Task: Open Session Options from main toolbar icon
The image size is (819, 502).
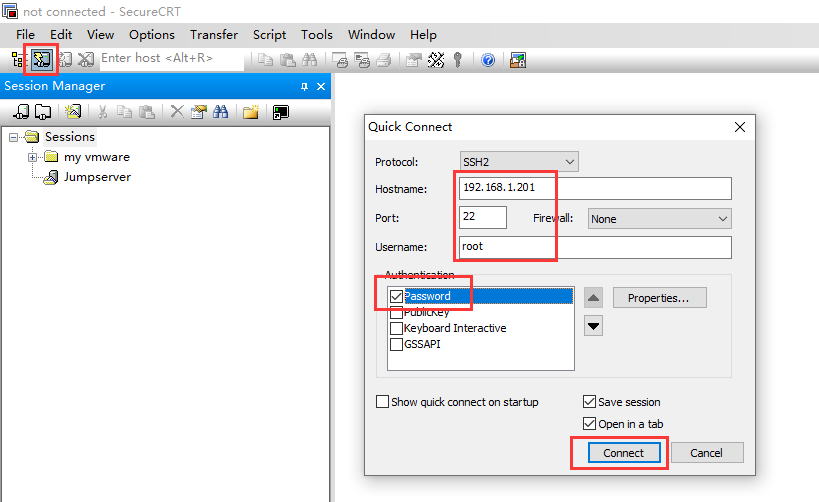Action: click(x=414, y=60)
